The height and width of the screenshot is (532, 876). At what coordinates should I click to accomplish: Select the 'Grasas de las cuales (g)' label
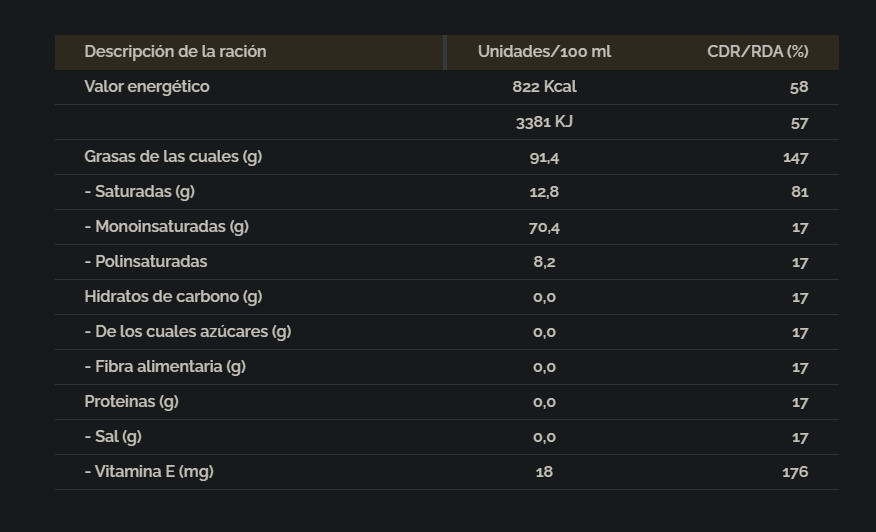[x=173, y=157]
